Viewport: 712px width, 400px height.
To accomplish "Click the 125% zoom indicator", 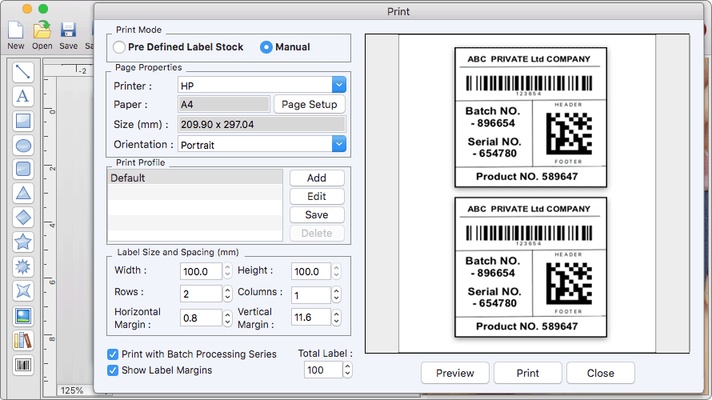I will click(72, 390).
